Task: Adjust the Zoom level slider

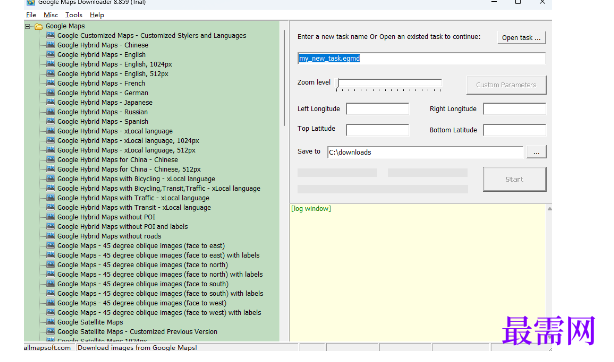Action: coord(389,84)
